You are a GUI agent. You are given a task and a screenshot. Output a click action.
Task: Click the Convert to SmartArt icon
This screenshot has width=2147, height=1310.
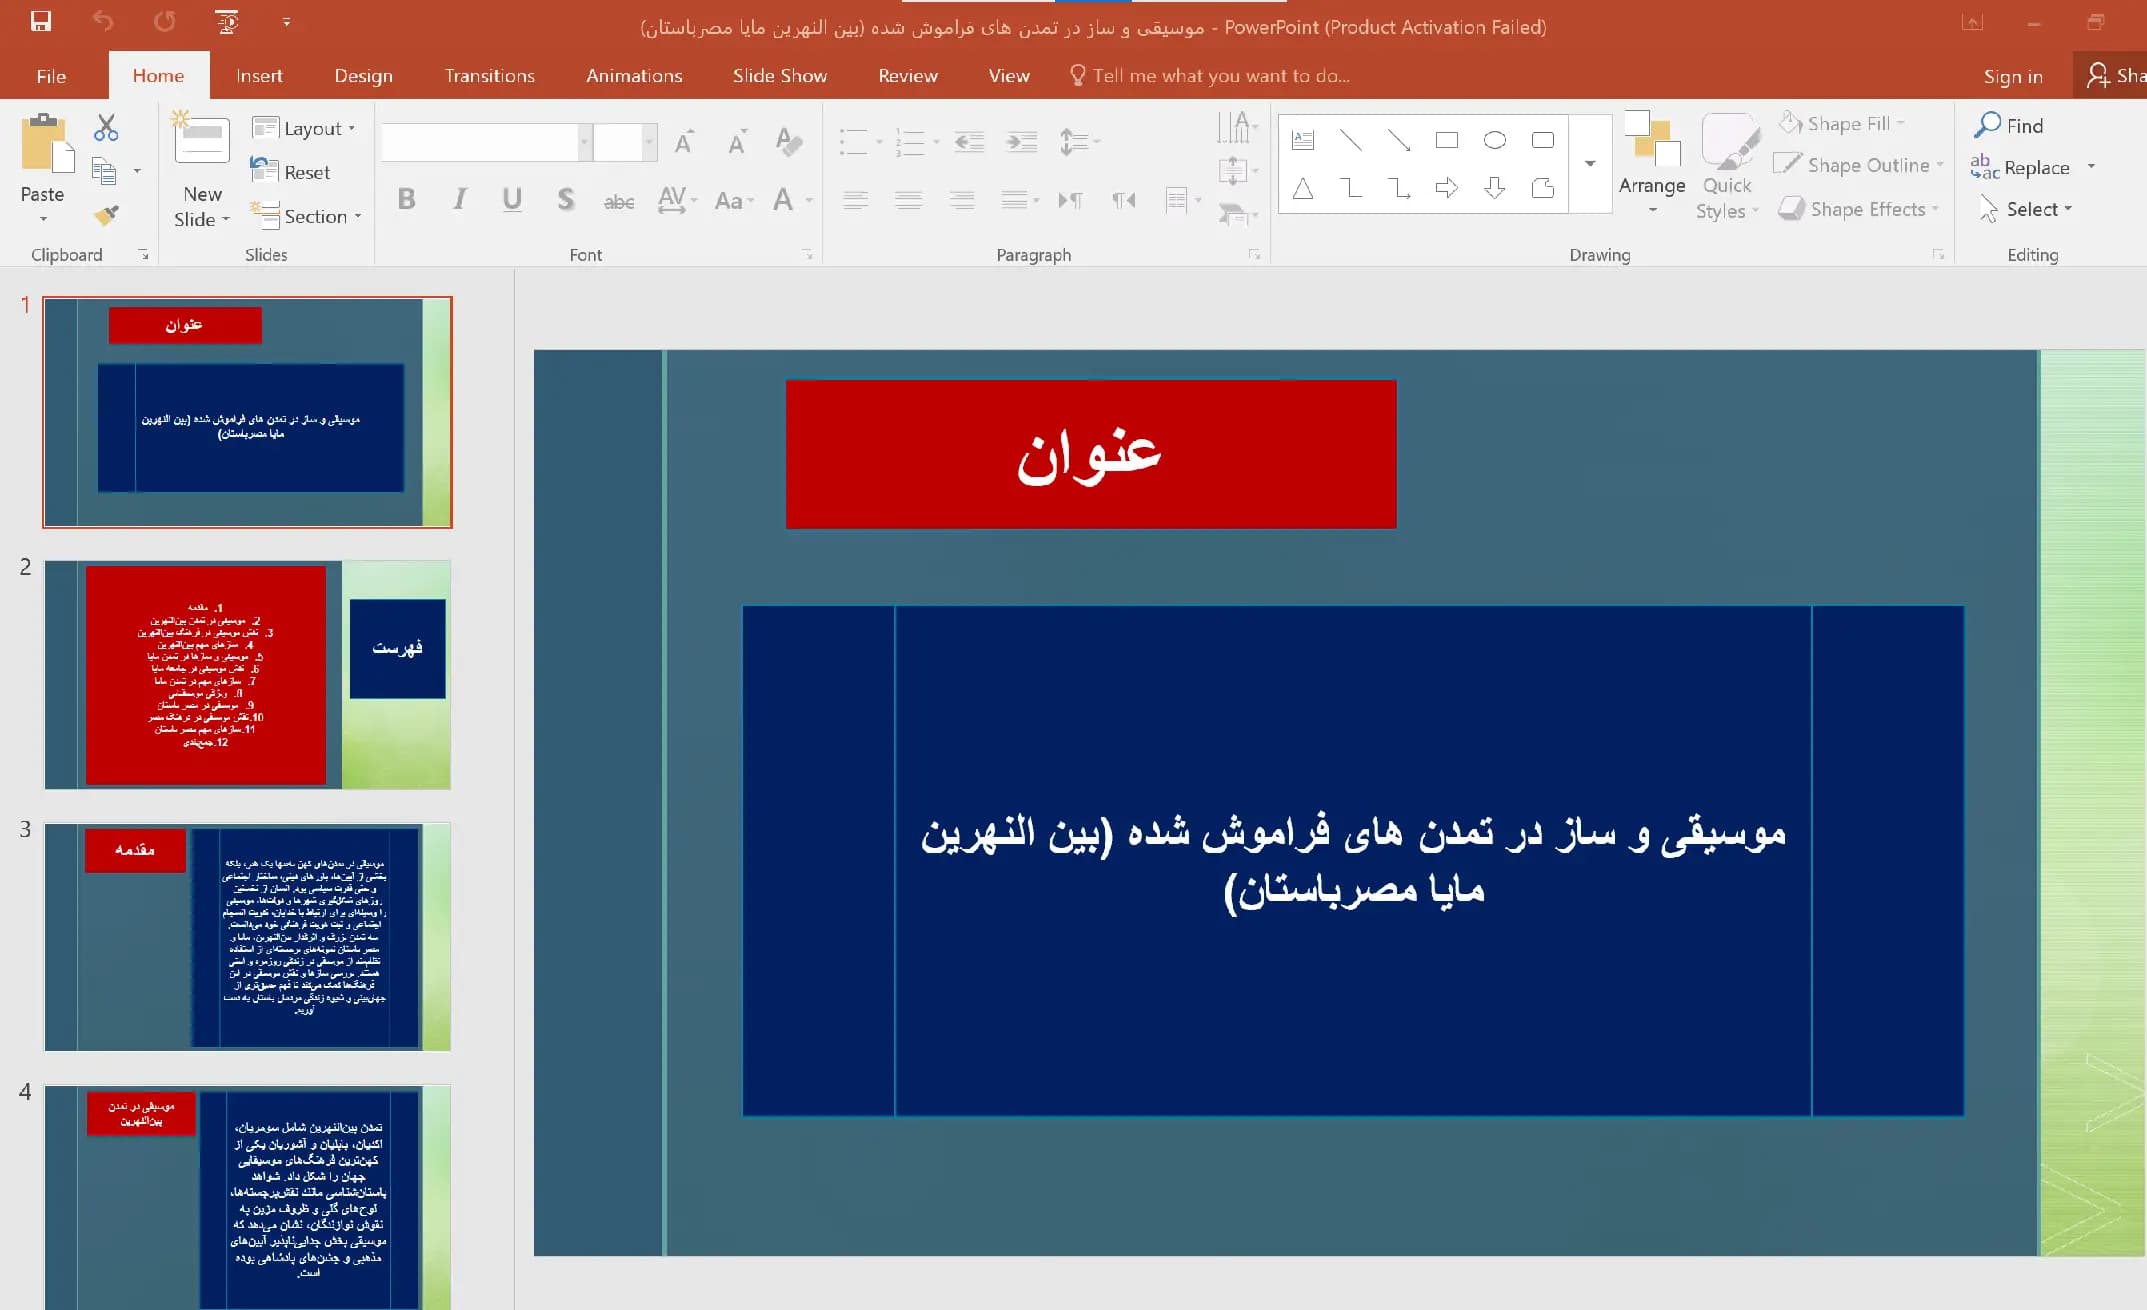1237,214
